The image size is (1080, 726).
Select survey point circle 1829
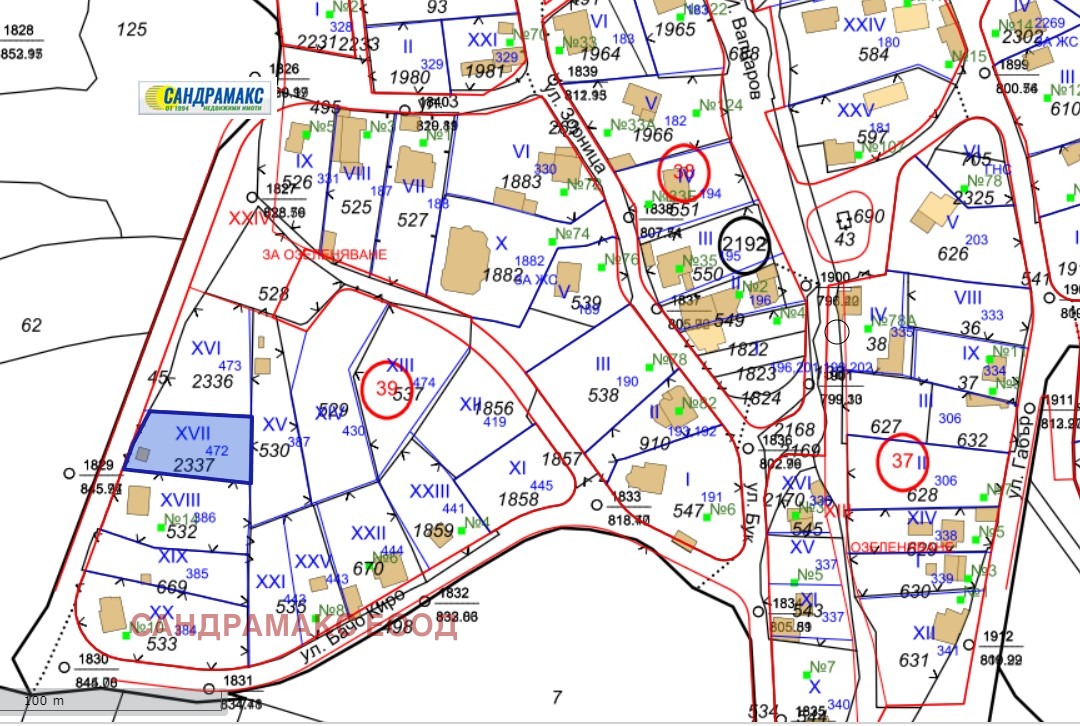point(69,472)
